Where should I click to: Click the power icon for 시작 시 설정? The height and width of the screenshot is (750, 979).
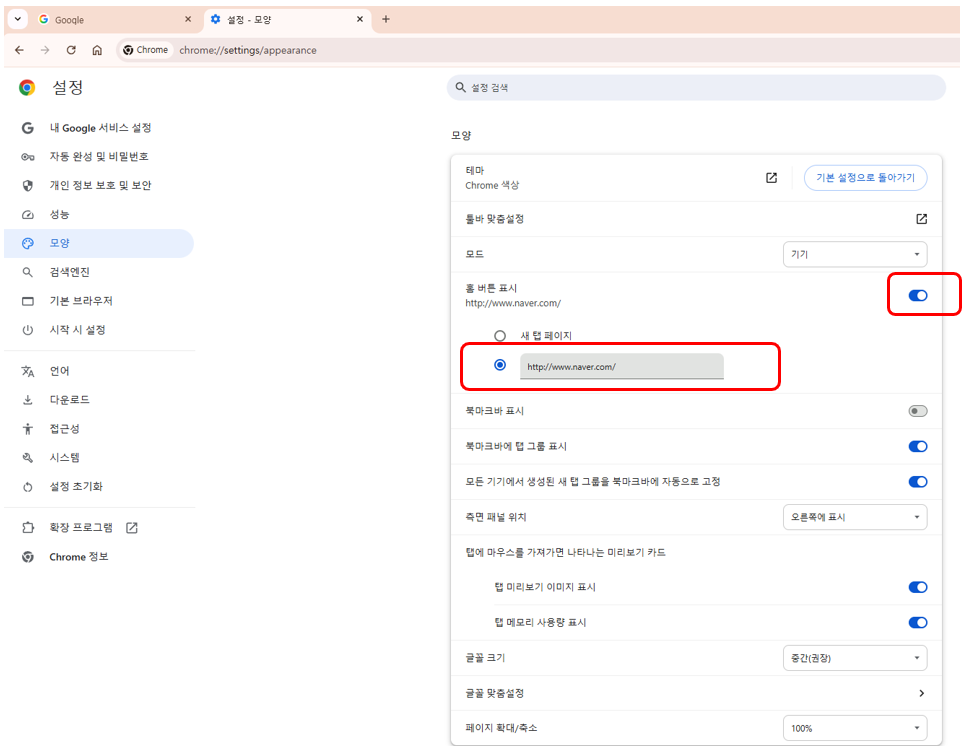tap(27, 330)
